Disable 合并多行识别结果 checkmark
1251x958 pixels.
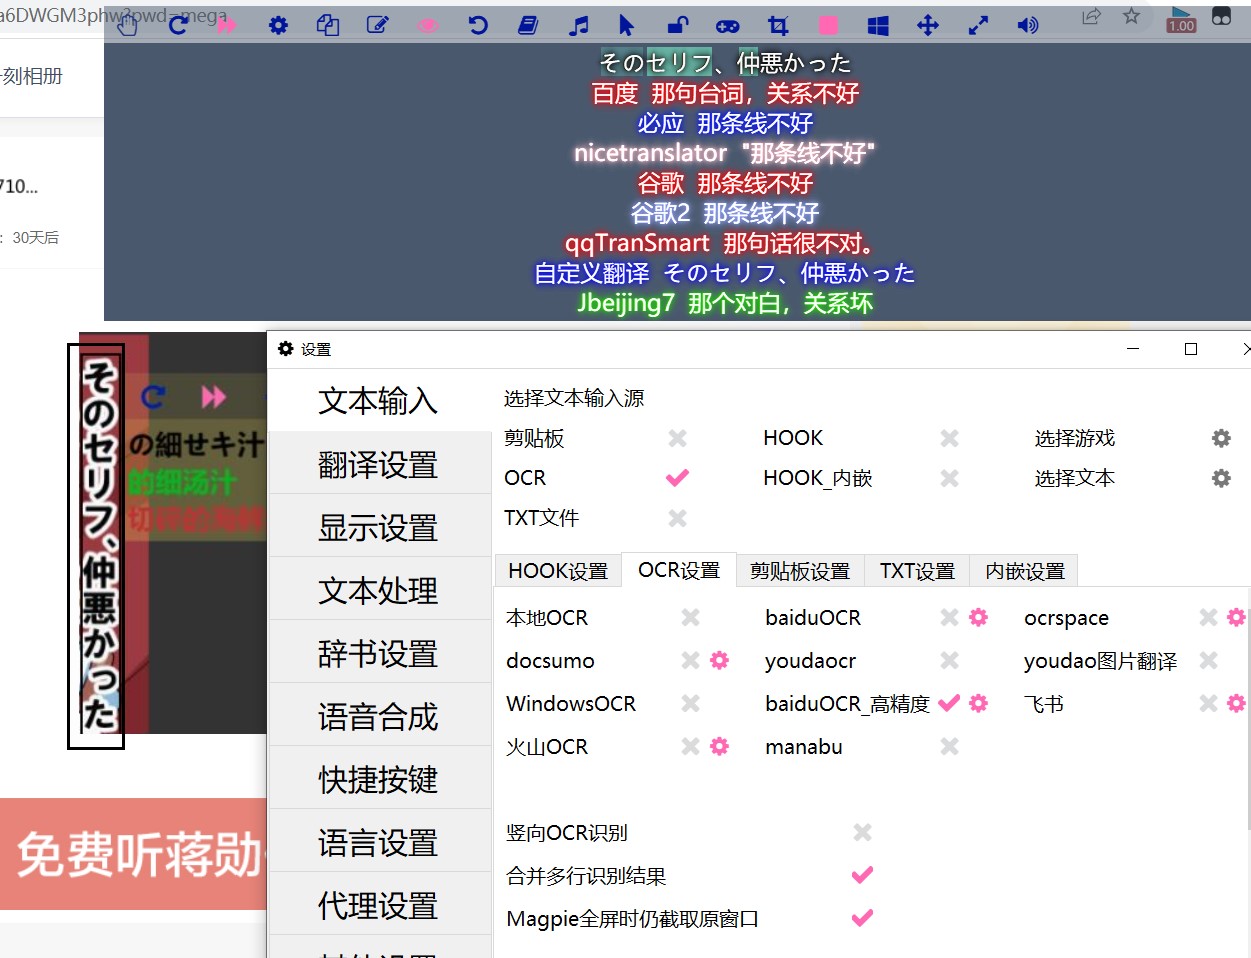point(861,874)
